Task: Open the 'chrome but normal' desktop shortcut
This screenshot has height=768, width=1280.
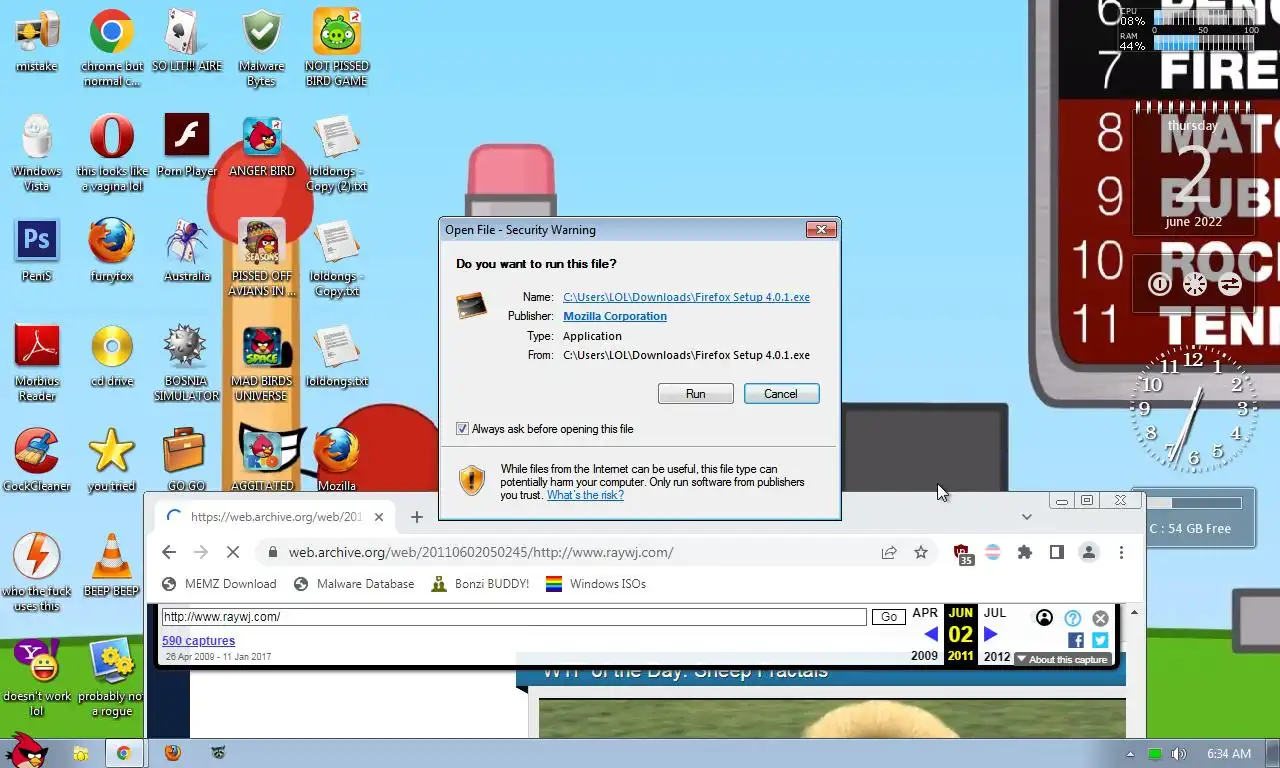Action: tap(112, 47)
